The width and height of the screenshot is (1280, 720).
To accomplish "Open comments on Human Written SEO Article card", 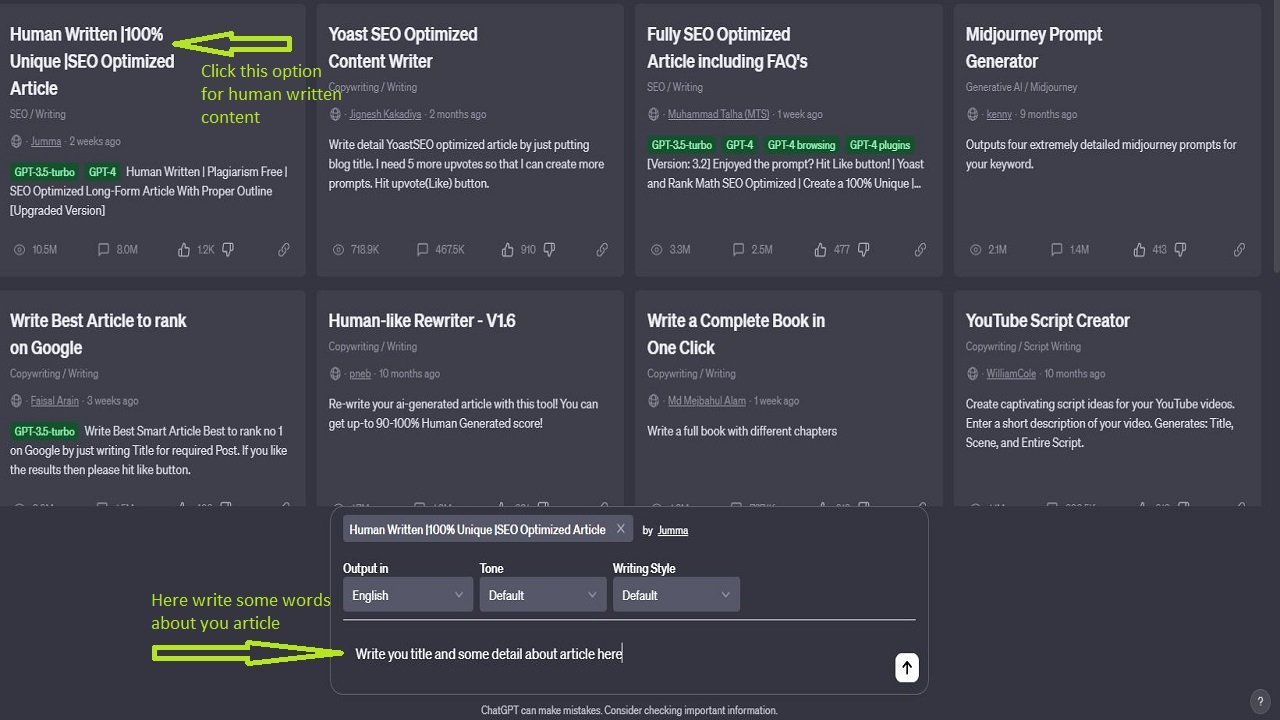I will tap(103, 249).
